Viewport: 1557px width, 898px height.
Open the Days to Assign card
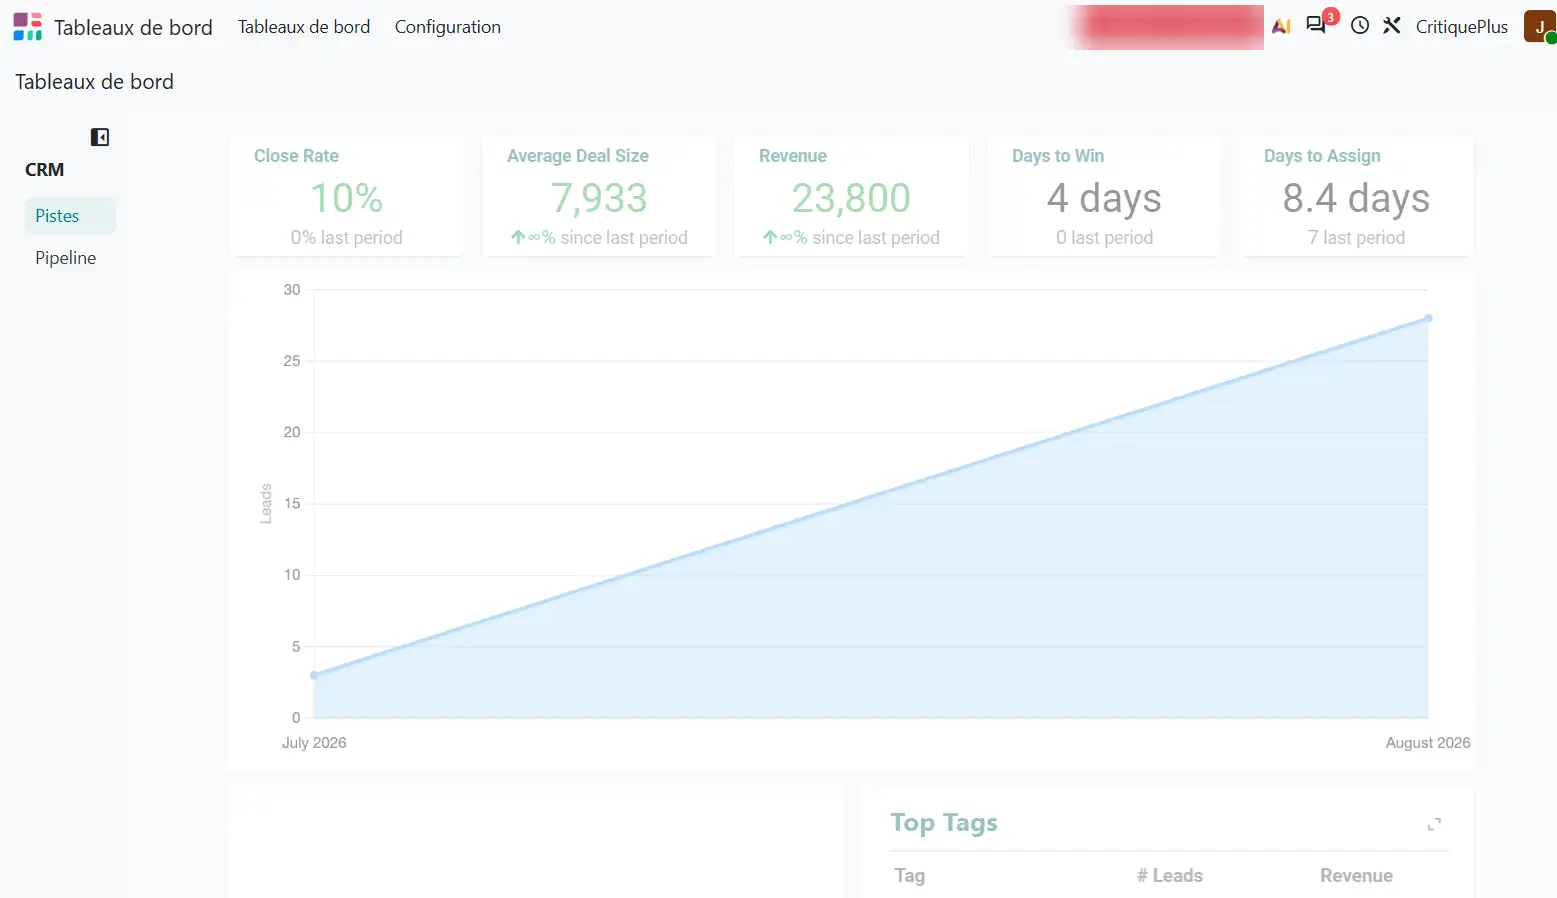coord(1356,196)
